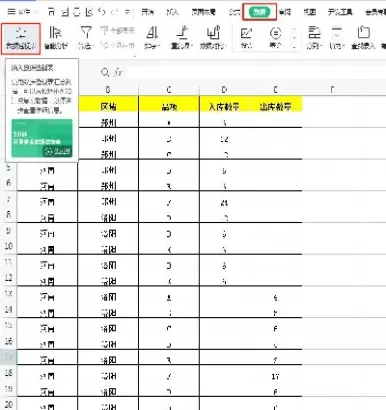
Task: Select the green 数据 (Data) tab
Action: point(259,12)
